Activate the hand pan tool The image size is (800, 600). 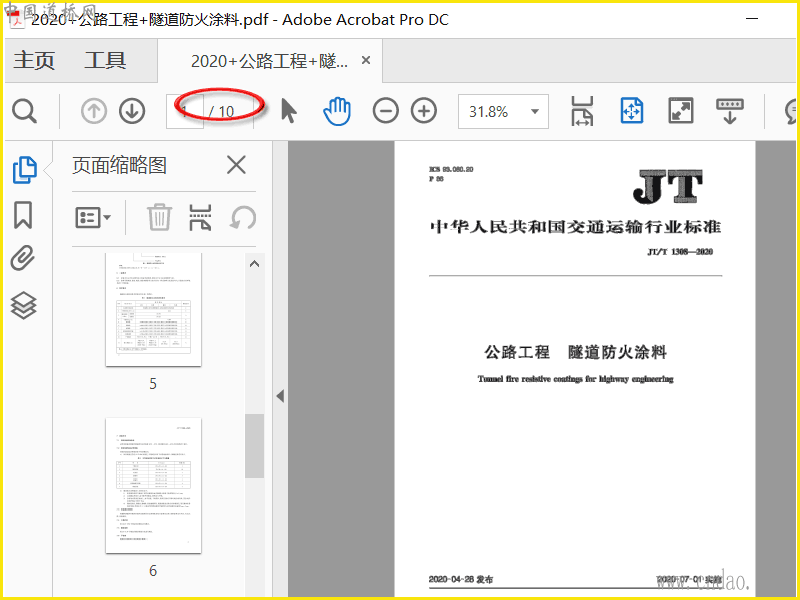pyautogui.click(x=337, y=111)
